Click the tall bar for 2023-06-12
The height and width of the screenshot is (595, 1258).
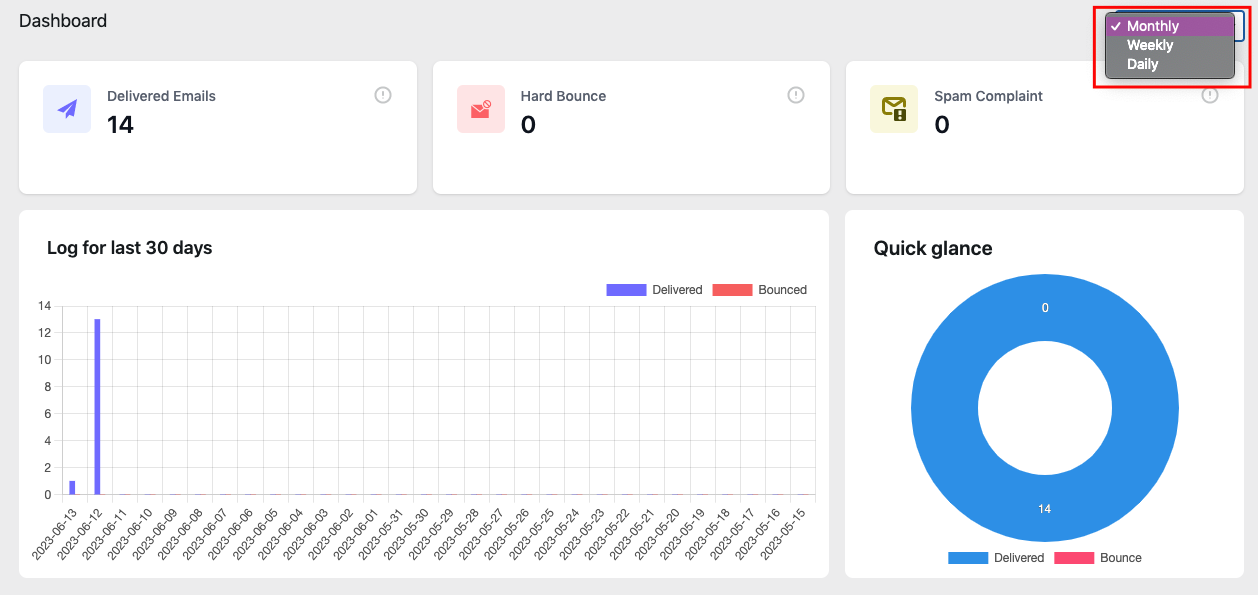pyautogui.click(x=97, y=407)
